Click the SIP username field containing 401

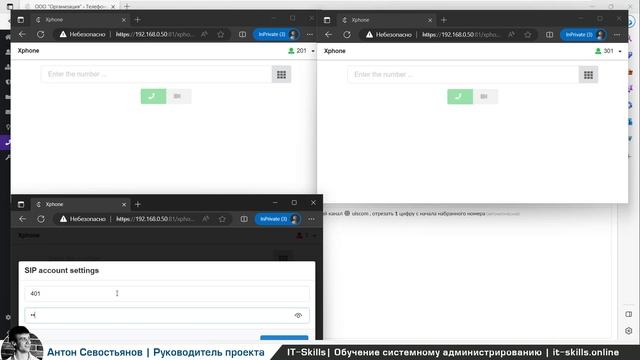[x=167, y=293]
